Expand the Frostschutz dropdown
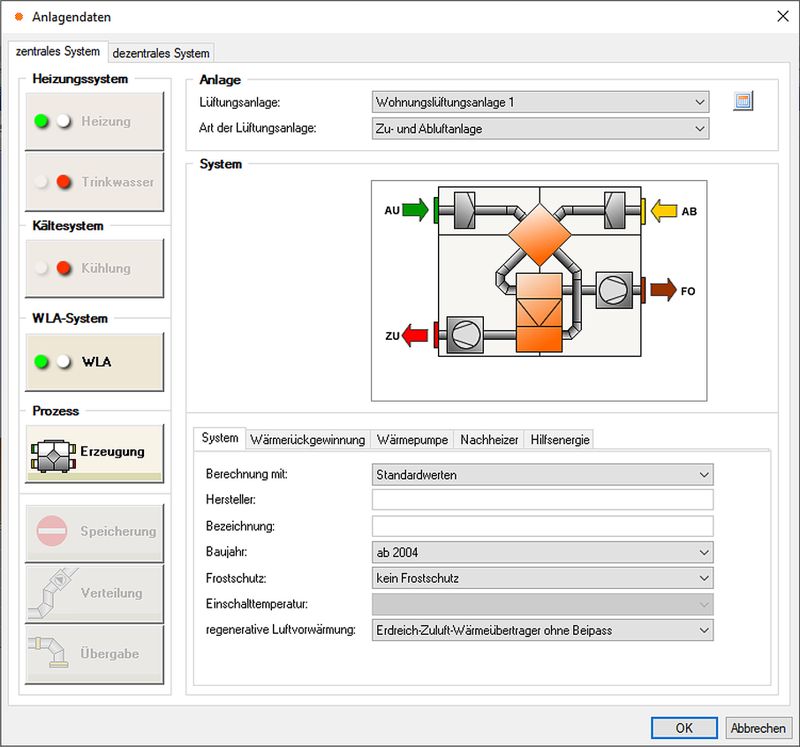This screenshot has height=747, width=800. pyautogui.click(x=542, y=578)
